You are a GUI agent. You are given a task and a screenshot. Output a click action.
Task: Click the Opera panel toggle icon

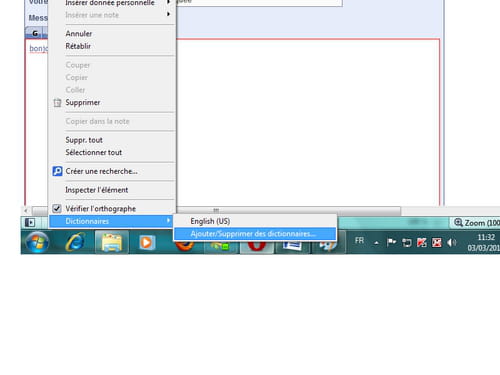30,222
